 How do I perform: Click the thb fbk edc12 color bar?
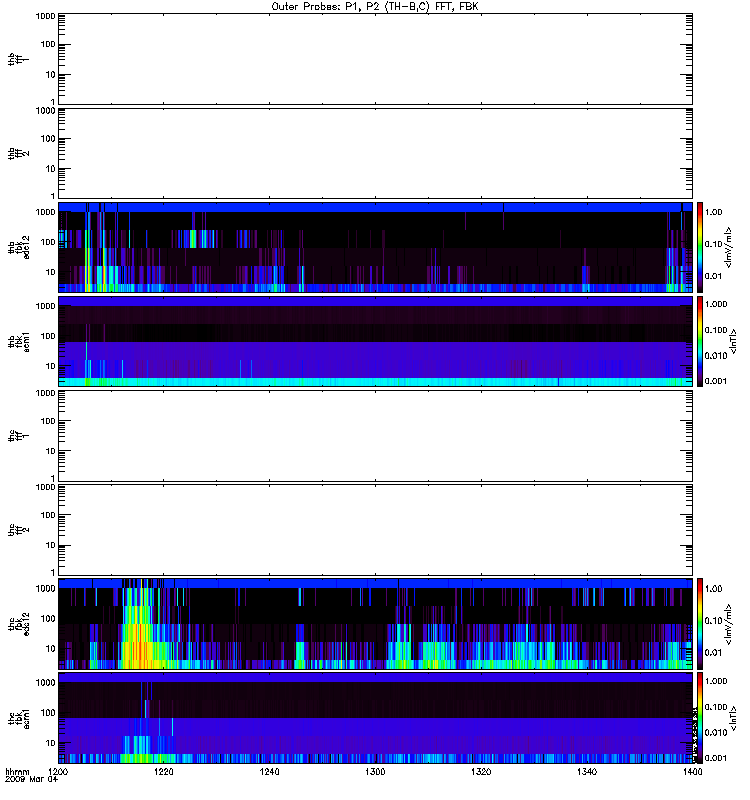coord(700,247)
